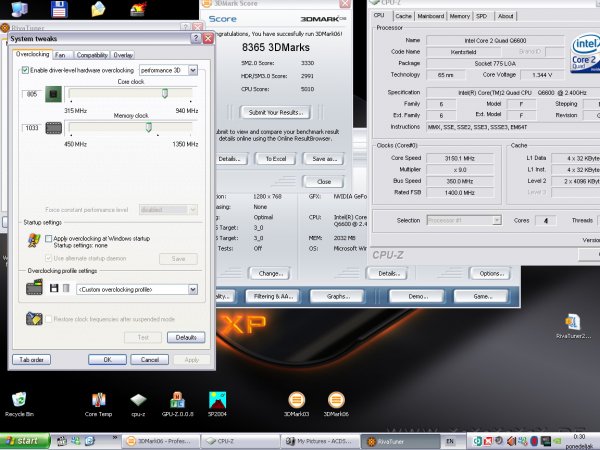Launch Core Temp from the desktop

point(98,404)
